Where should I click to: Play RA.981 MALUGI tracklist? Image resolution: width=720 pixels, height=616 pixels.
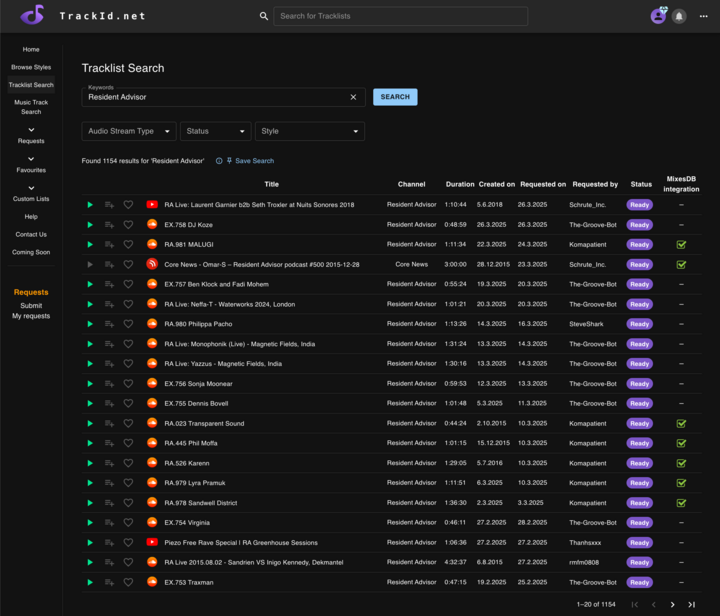[x=90, y=245]
